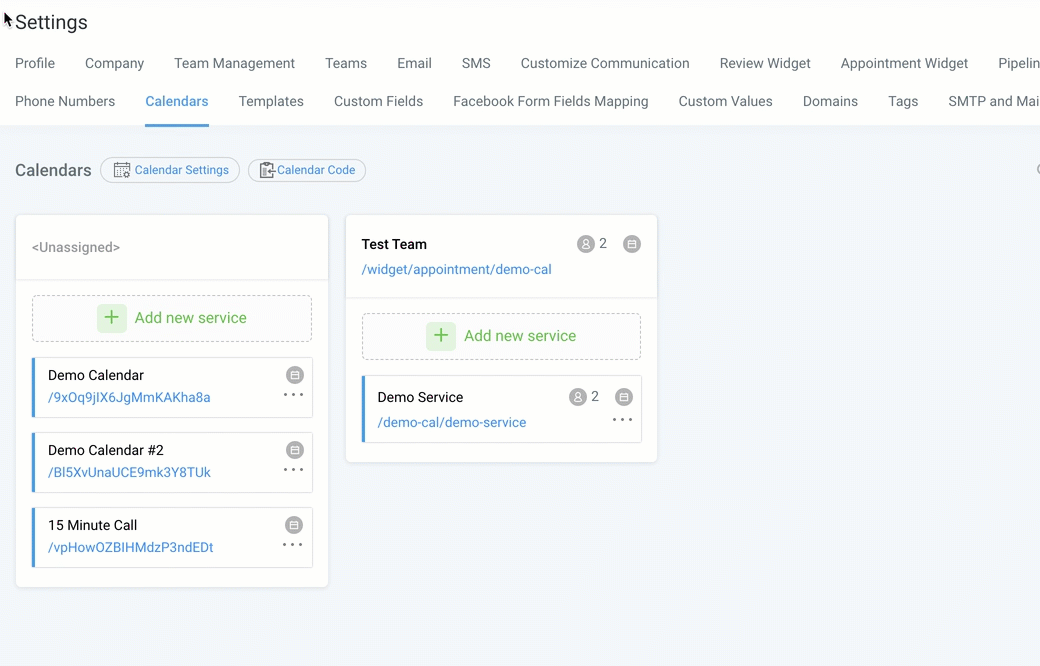Click the calendar icon in Test Team header
Viewport: 1040px width, 666px height.
[632, 244]
